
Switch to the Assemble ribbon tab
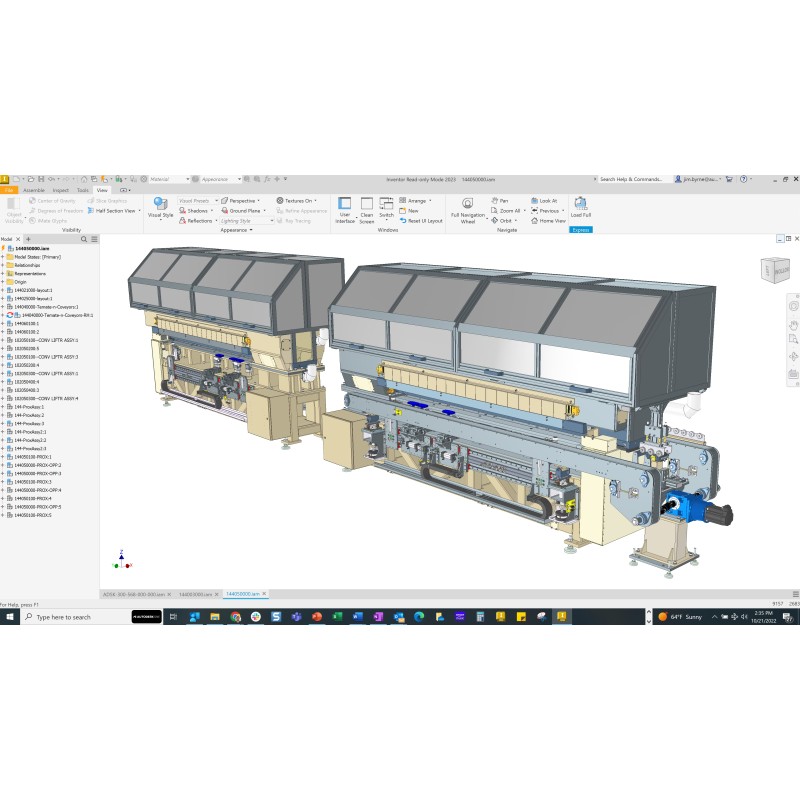(33, 190)
